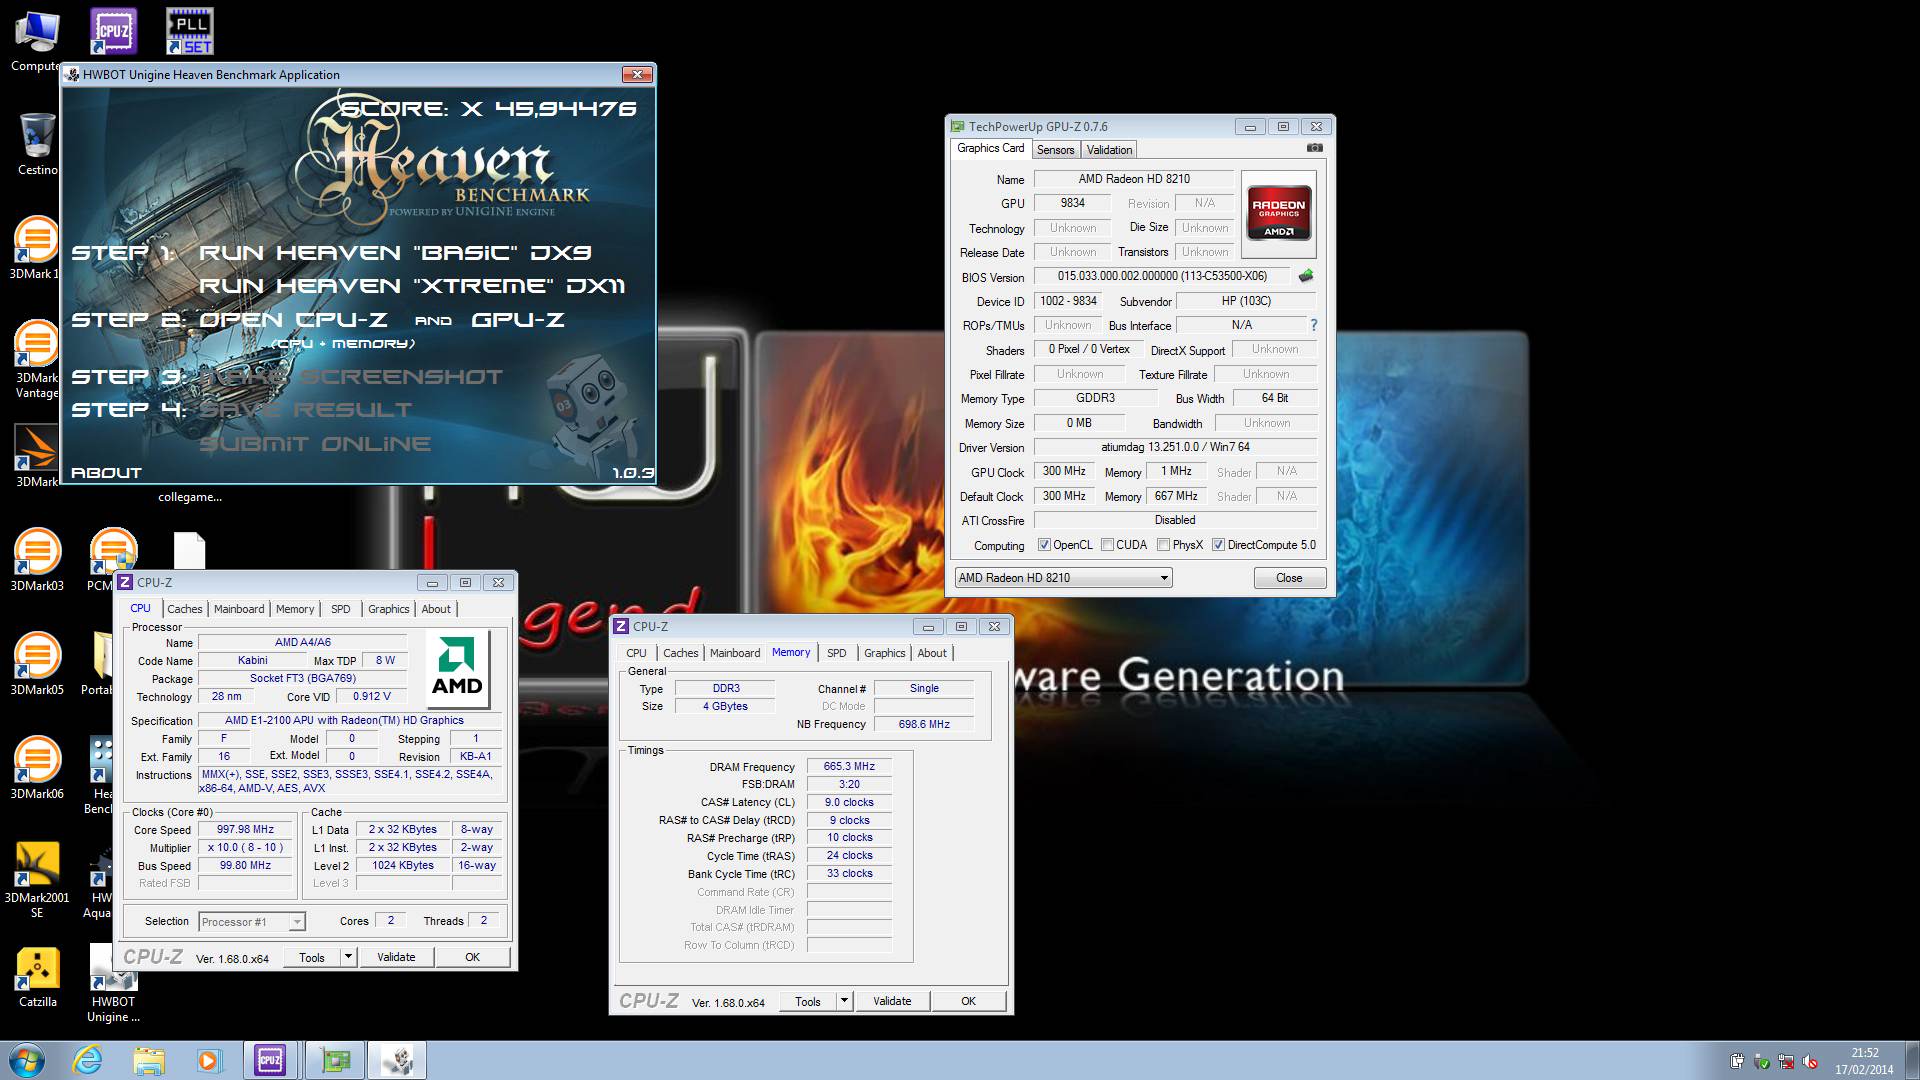
Task: Click the volume icon in system tray
Action: tap(1811, 1062)
